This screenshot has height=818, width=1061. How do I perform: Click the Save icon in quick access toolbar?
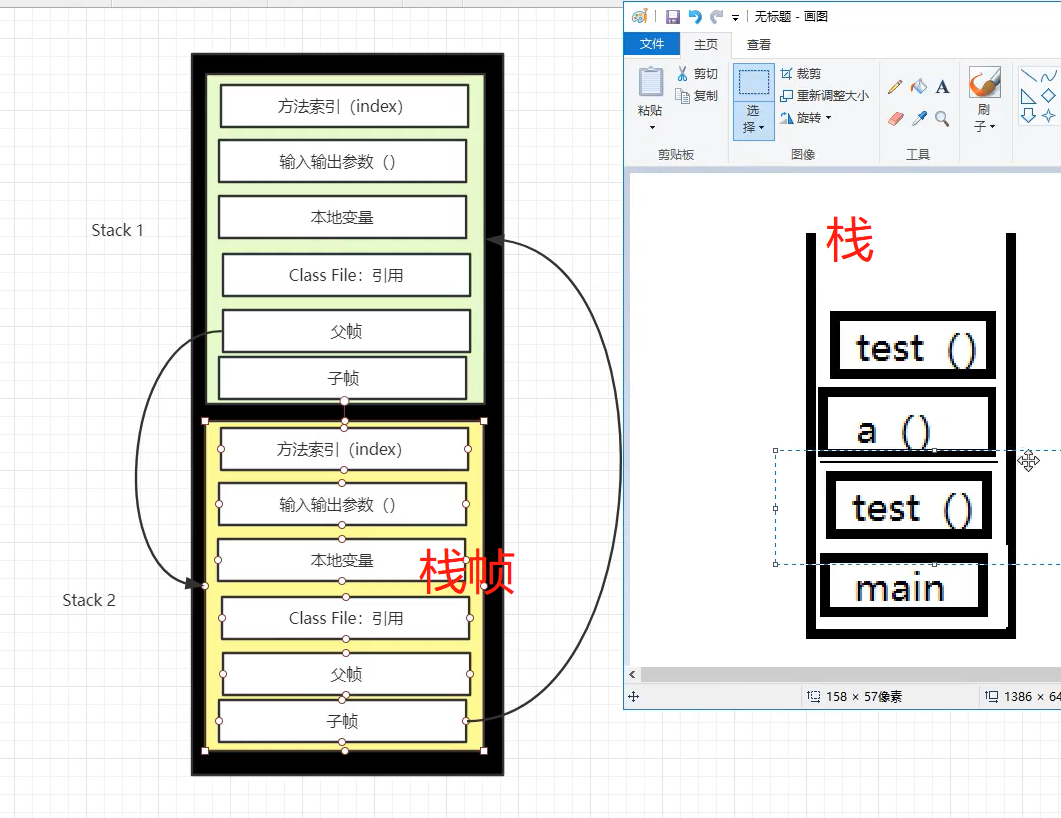[x=673, y=17]
